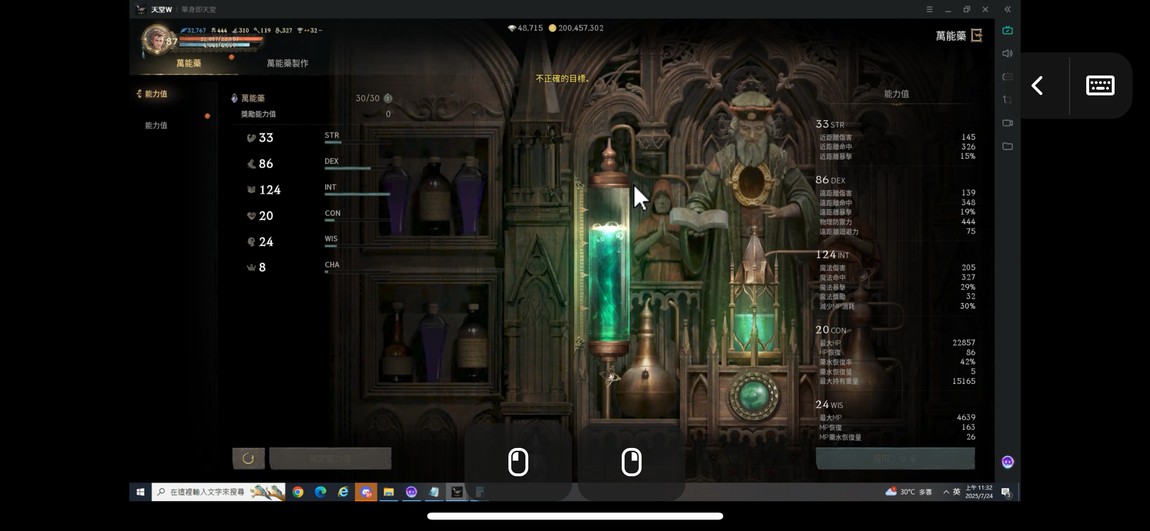The height and width of the screenshot is (531, 1150).
Task: Click the 124 INT stats heading
Action: pos(832,254)
